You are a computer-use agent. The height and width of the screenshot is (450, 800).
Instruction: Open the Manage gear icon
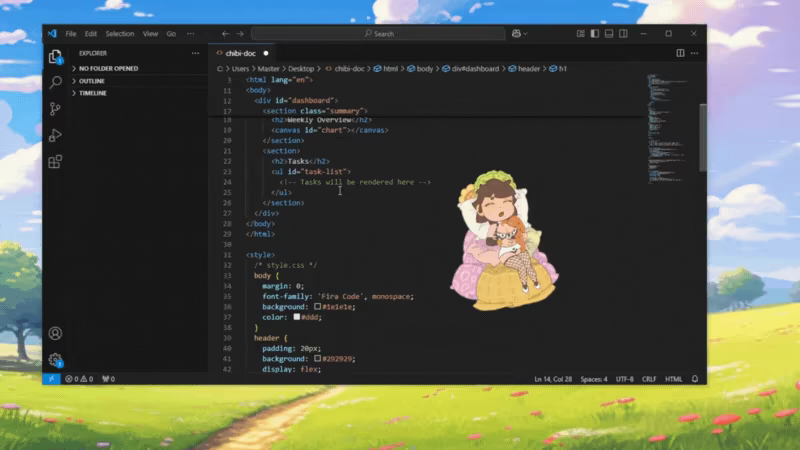tap(55, 360)
